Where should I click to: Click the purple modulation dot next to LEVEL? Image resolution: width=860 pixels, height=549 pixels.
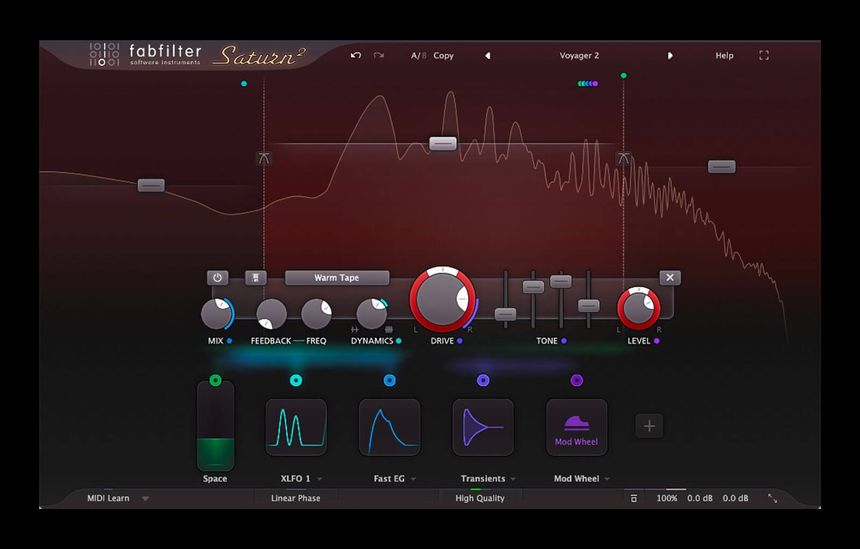tap(657, 341)
